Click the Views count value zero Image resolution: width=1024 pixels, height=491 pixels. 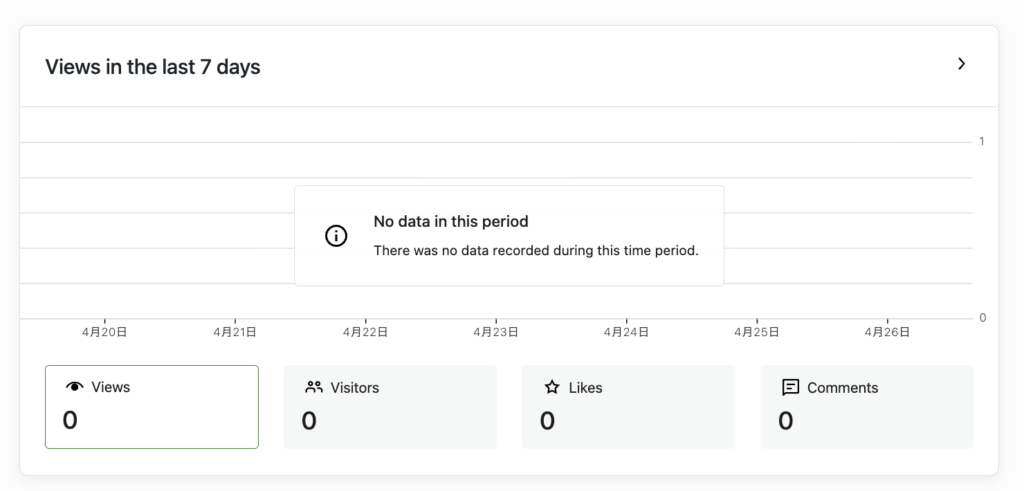70,420
